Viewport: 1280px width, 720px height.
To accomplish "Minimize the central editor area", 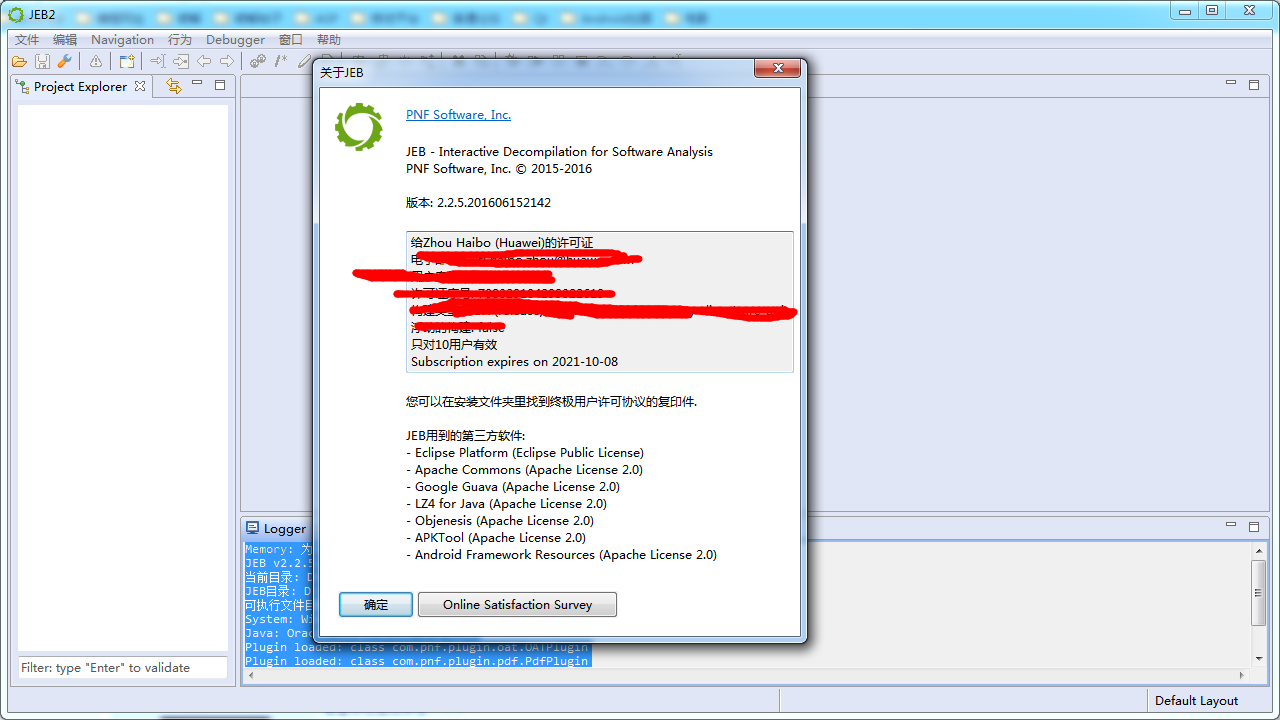I will 1231,84.
